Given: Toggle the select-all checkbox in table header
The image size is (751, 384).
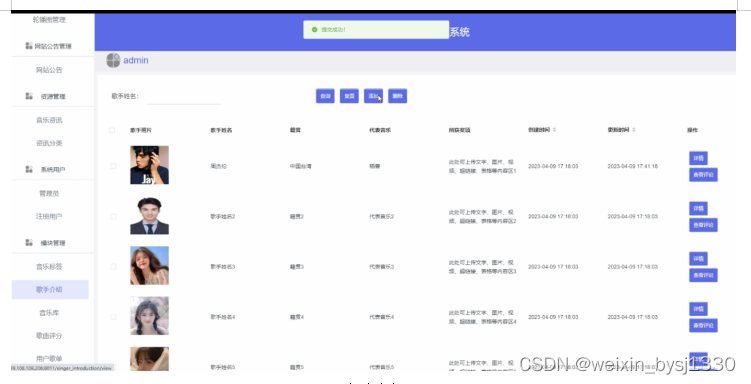Looking at the screenshot, I should pyautogui.click(x=112, y=130).
